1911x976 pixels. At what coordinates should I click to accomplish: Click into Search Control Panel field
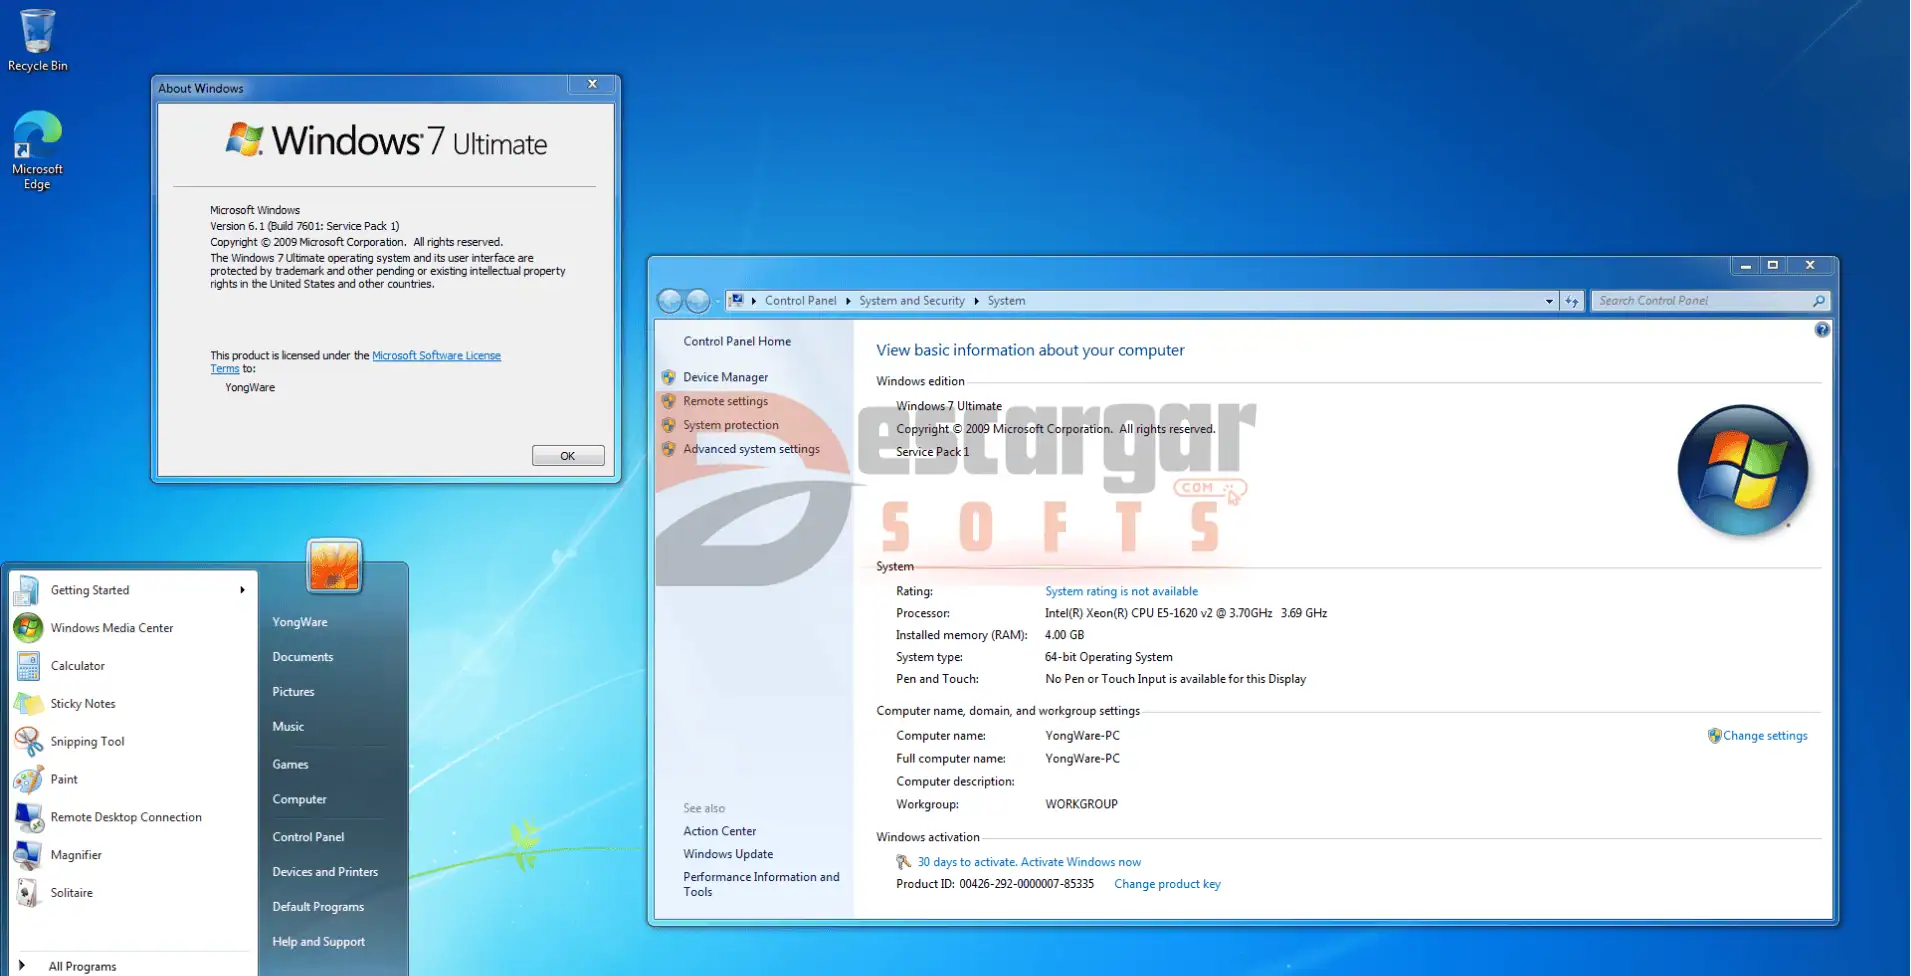click(x=1702, y=301)
